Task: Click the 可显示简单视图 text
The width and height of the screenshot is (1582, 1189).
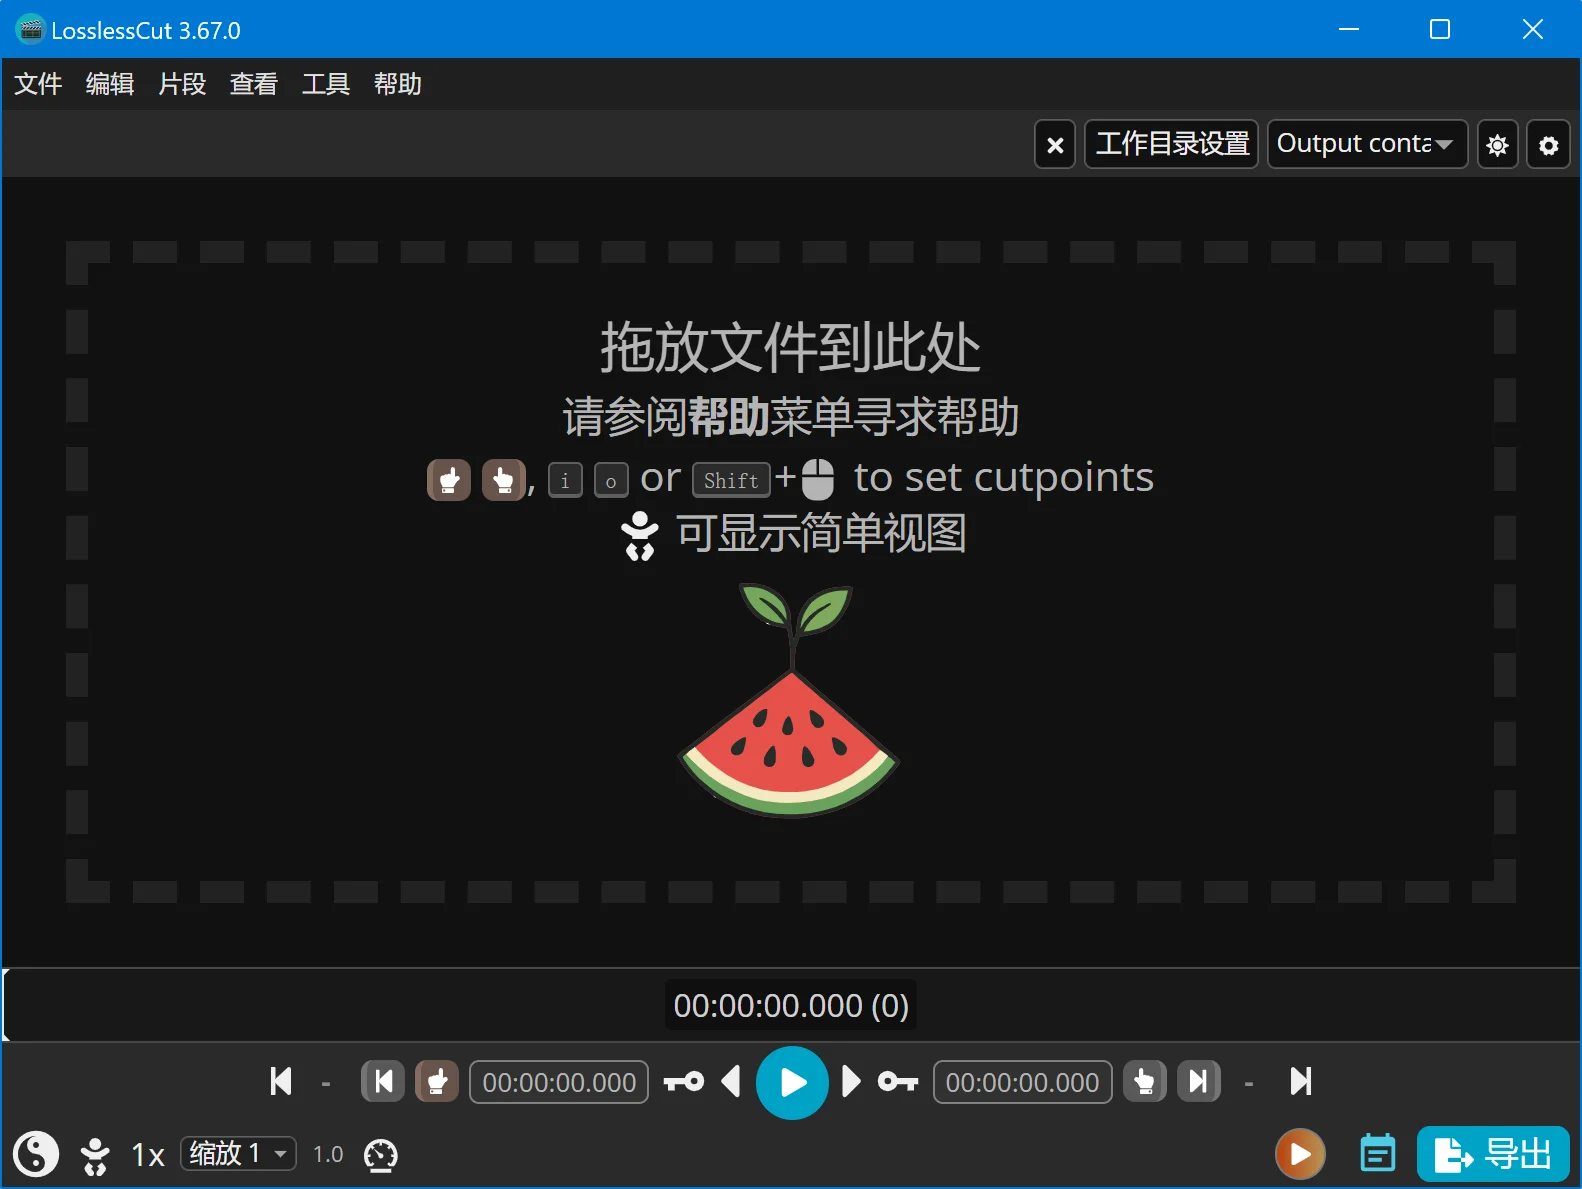Action: coord(822,533)
